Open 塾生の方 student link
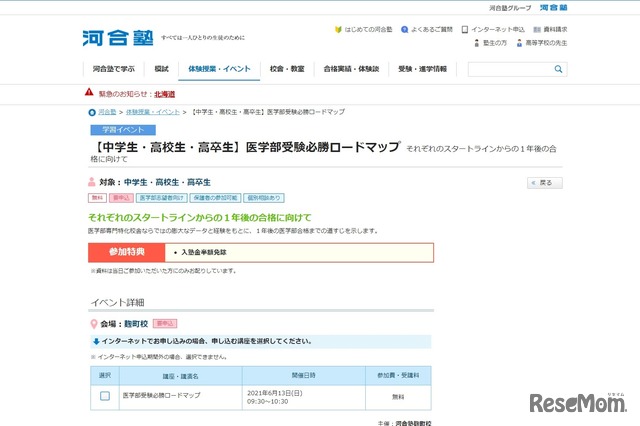 click(491, 43)
